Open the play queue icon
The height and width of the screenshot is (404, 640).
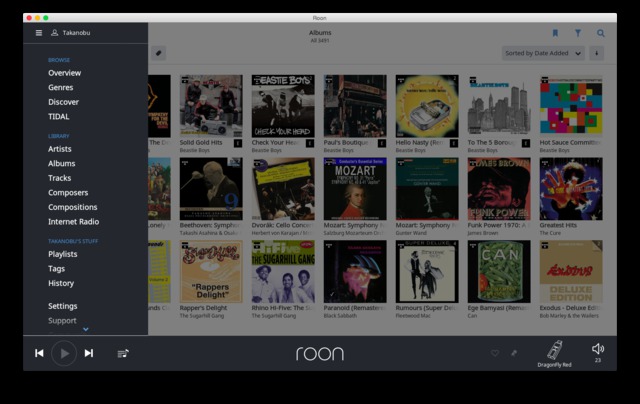tap(123, 353)
